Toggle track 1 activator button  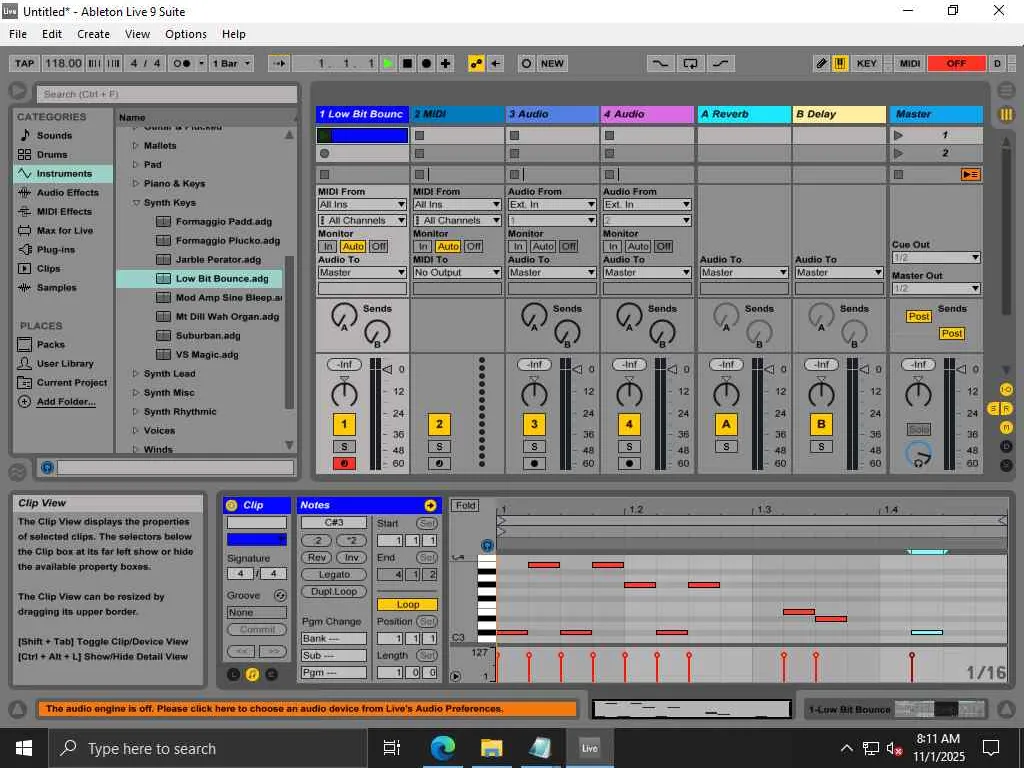(x=343, y=424)
